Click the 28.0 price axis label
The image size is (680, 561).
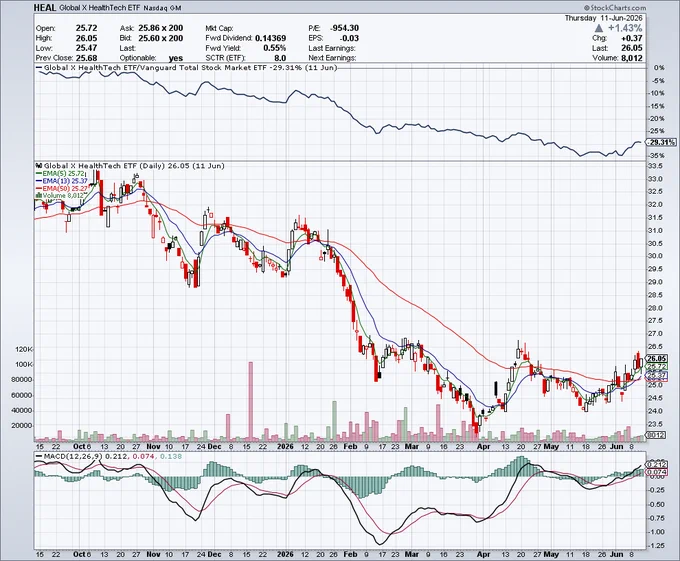(x=655, y=308)
